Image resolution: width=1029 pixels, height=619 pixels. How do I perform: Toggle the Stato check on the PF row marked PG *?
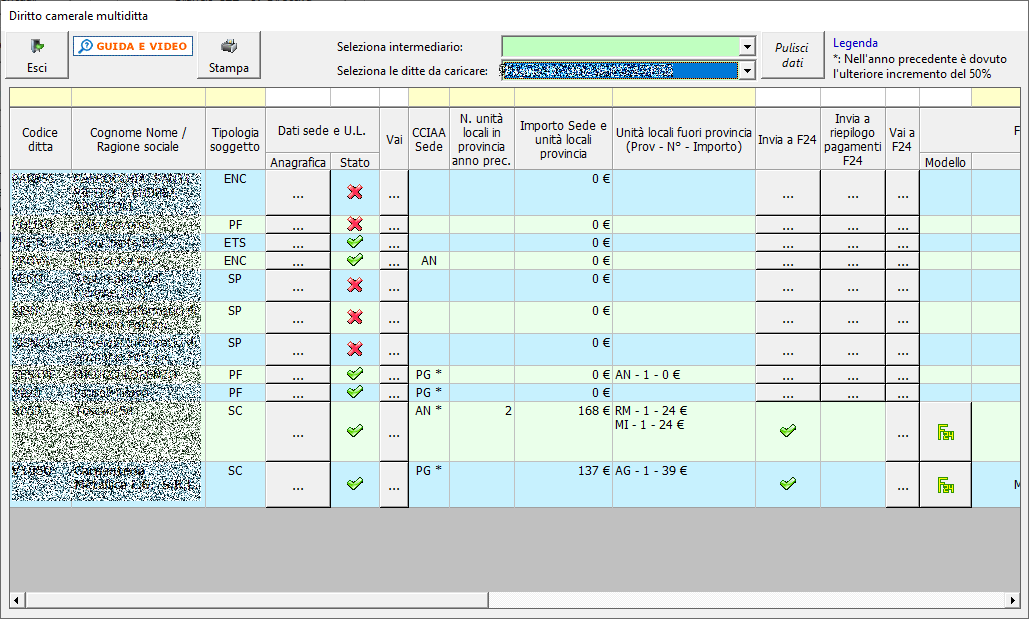coord(357,373)
